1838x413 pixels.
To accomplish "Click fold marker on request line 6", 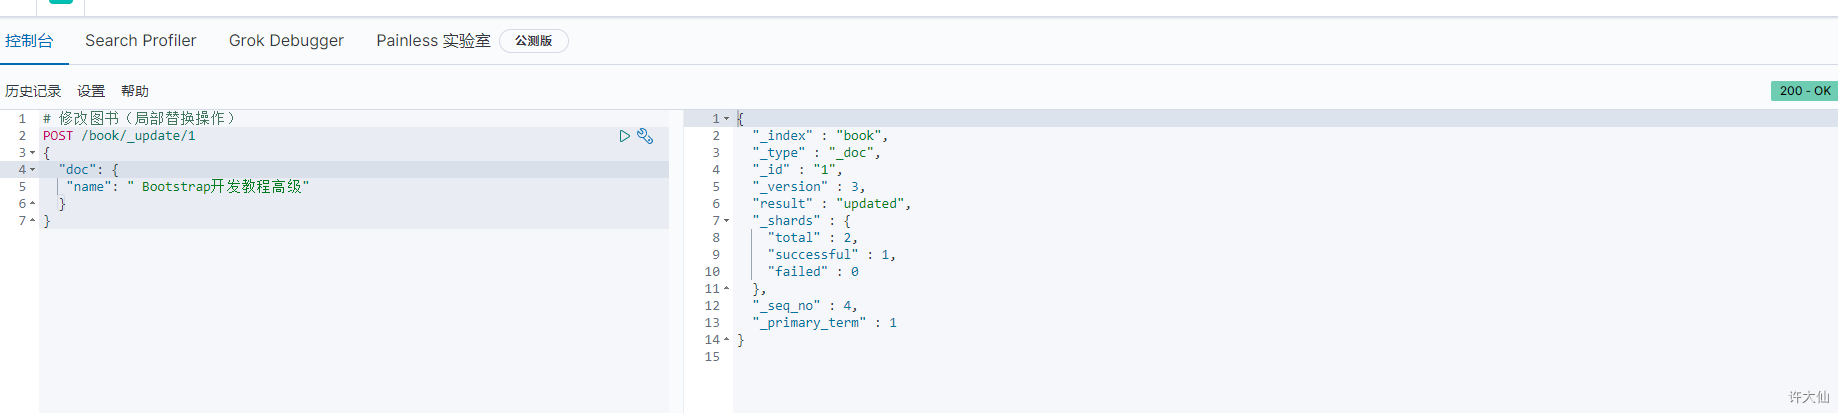I will 33,204.
